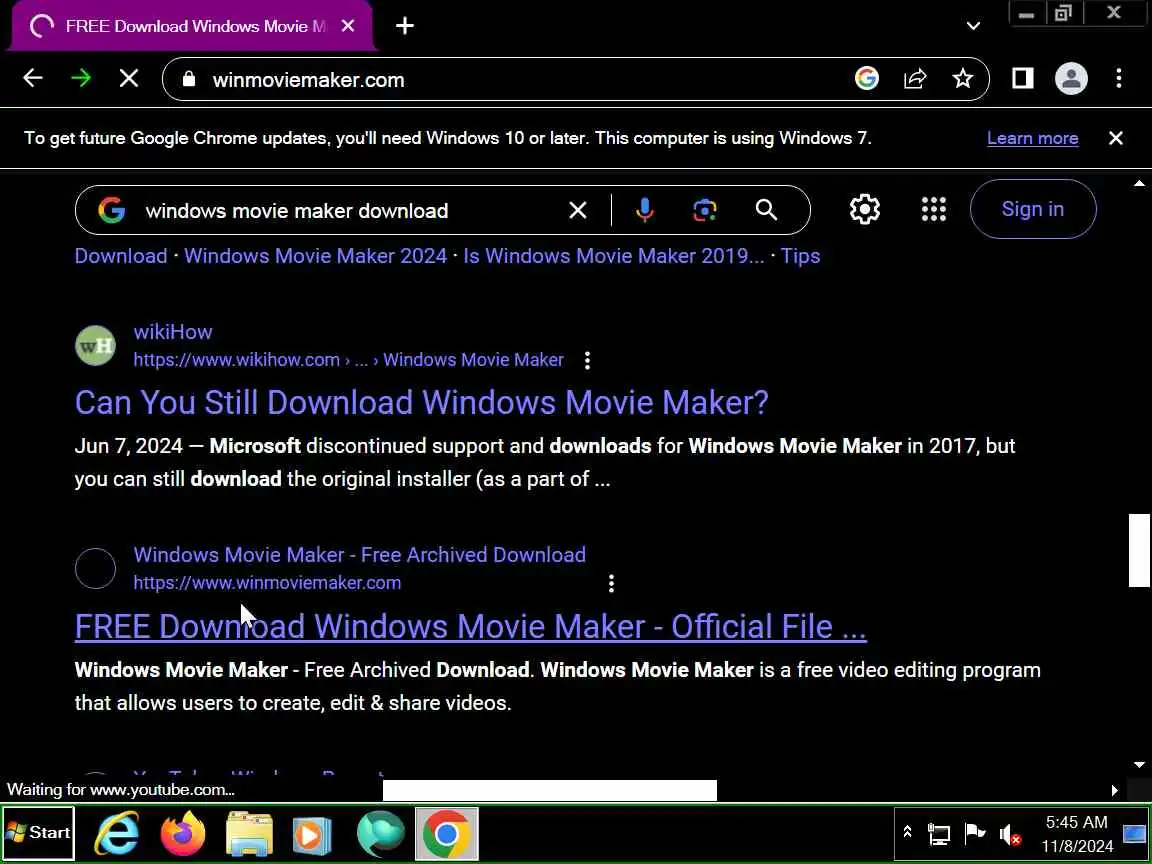Viewport: 1152px width, 864px height.
Task: Click the Chrome taskbar button
Action: (x=447, y=834)
